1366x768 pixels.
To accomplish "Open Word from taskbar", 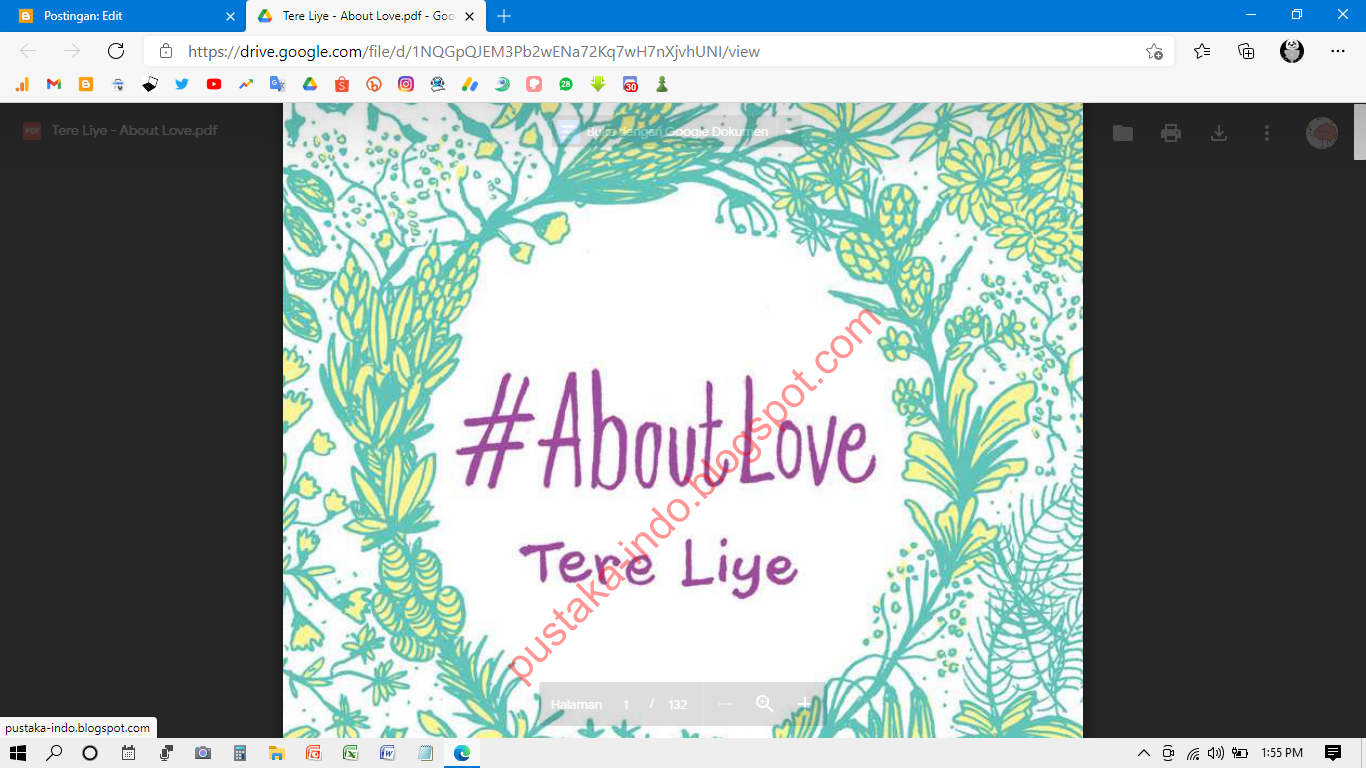I will click(387, 753).
